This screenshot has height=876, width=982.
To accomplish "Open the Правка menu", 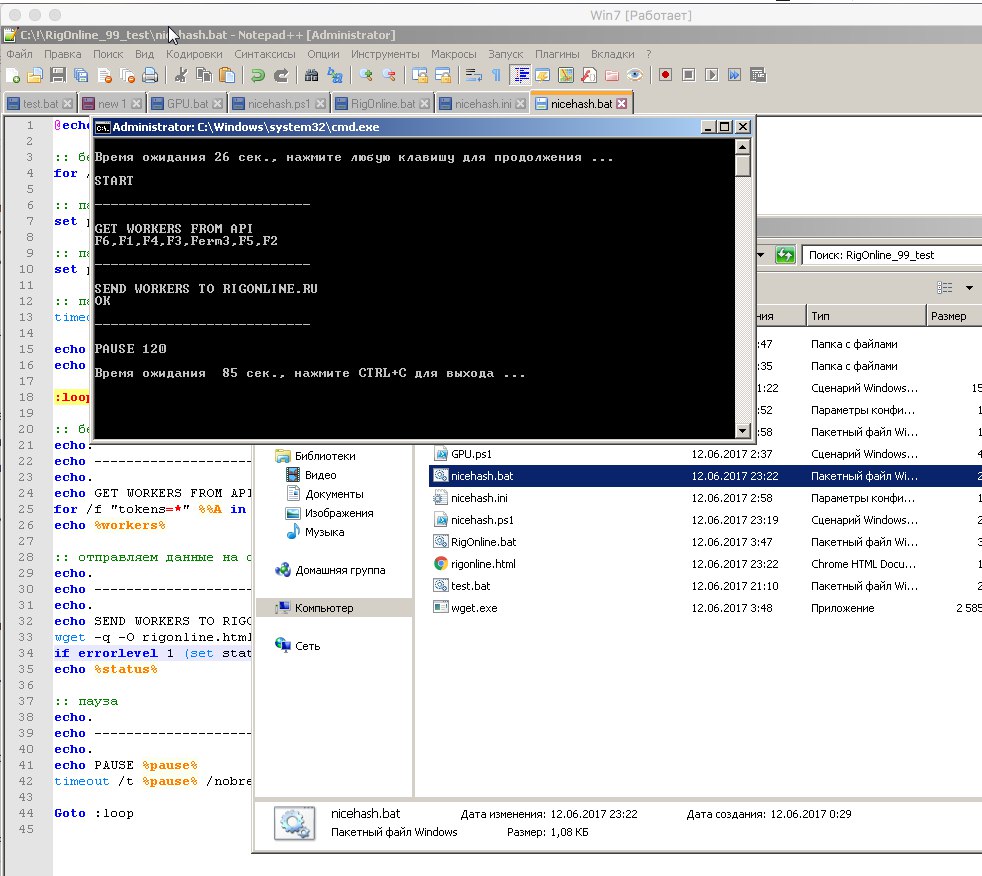I will click(63, 54).
